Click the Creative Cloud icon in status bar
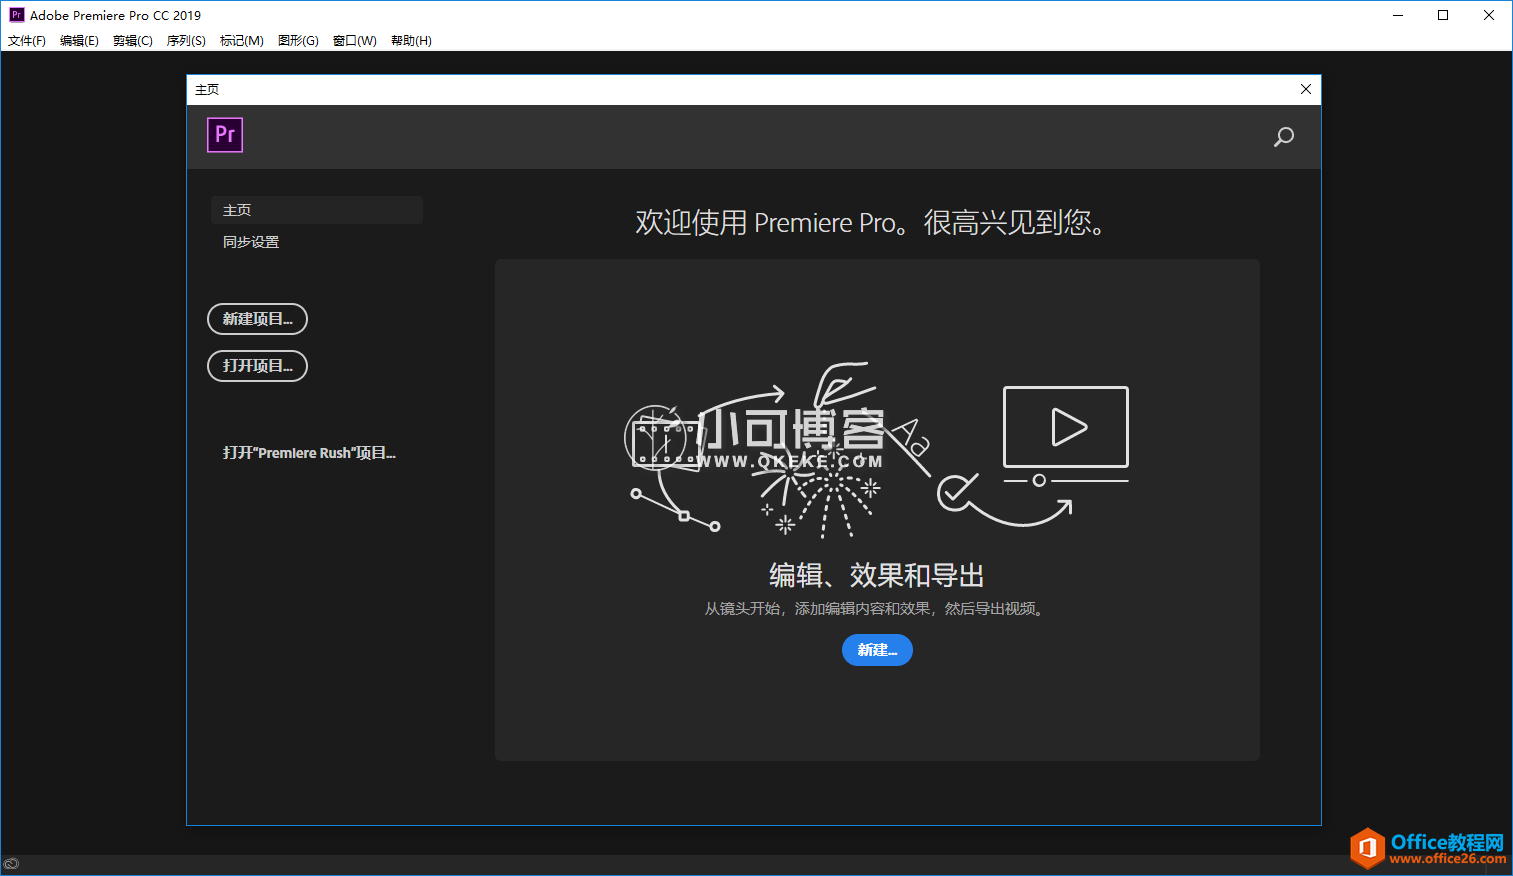1513x876 pixels. tap(11, 864)
